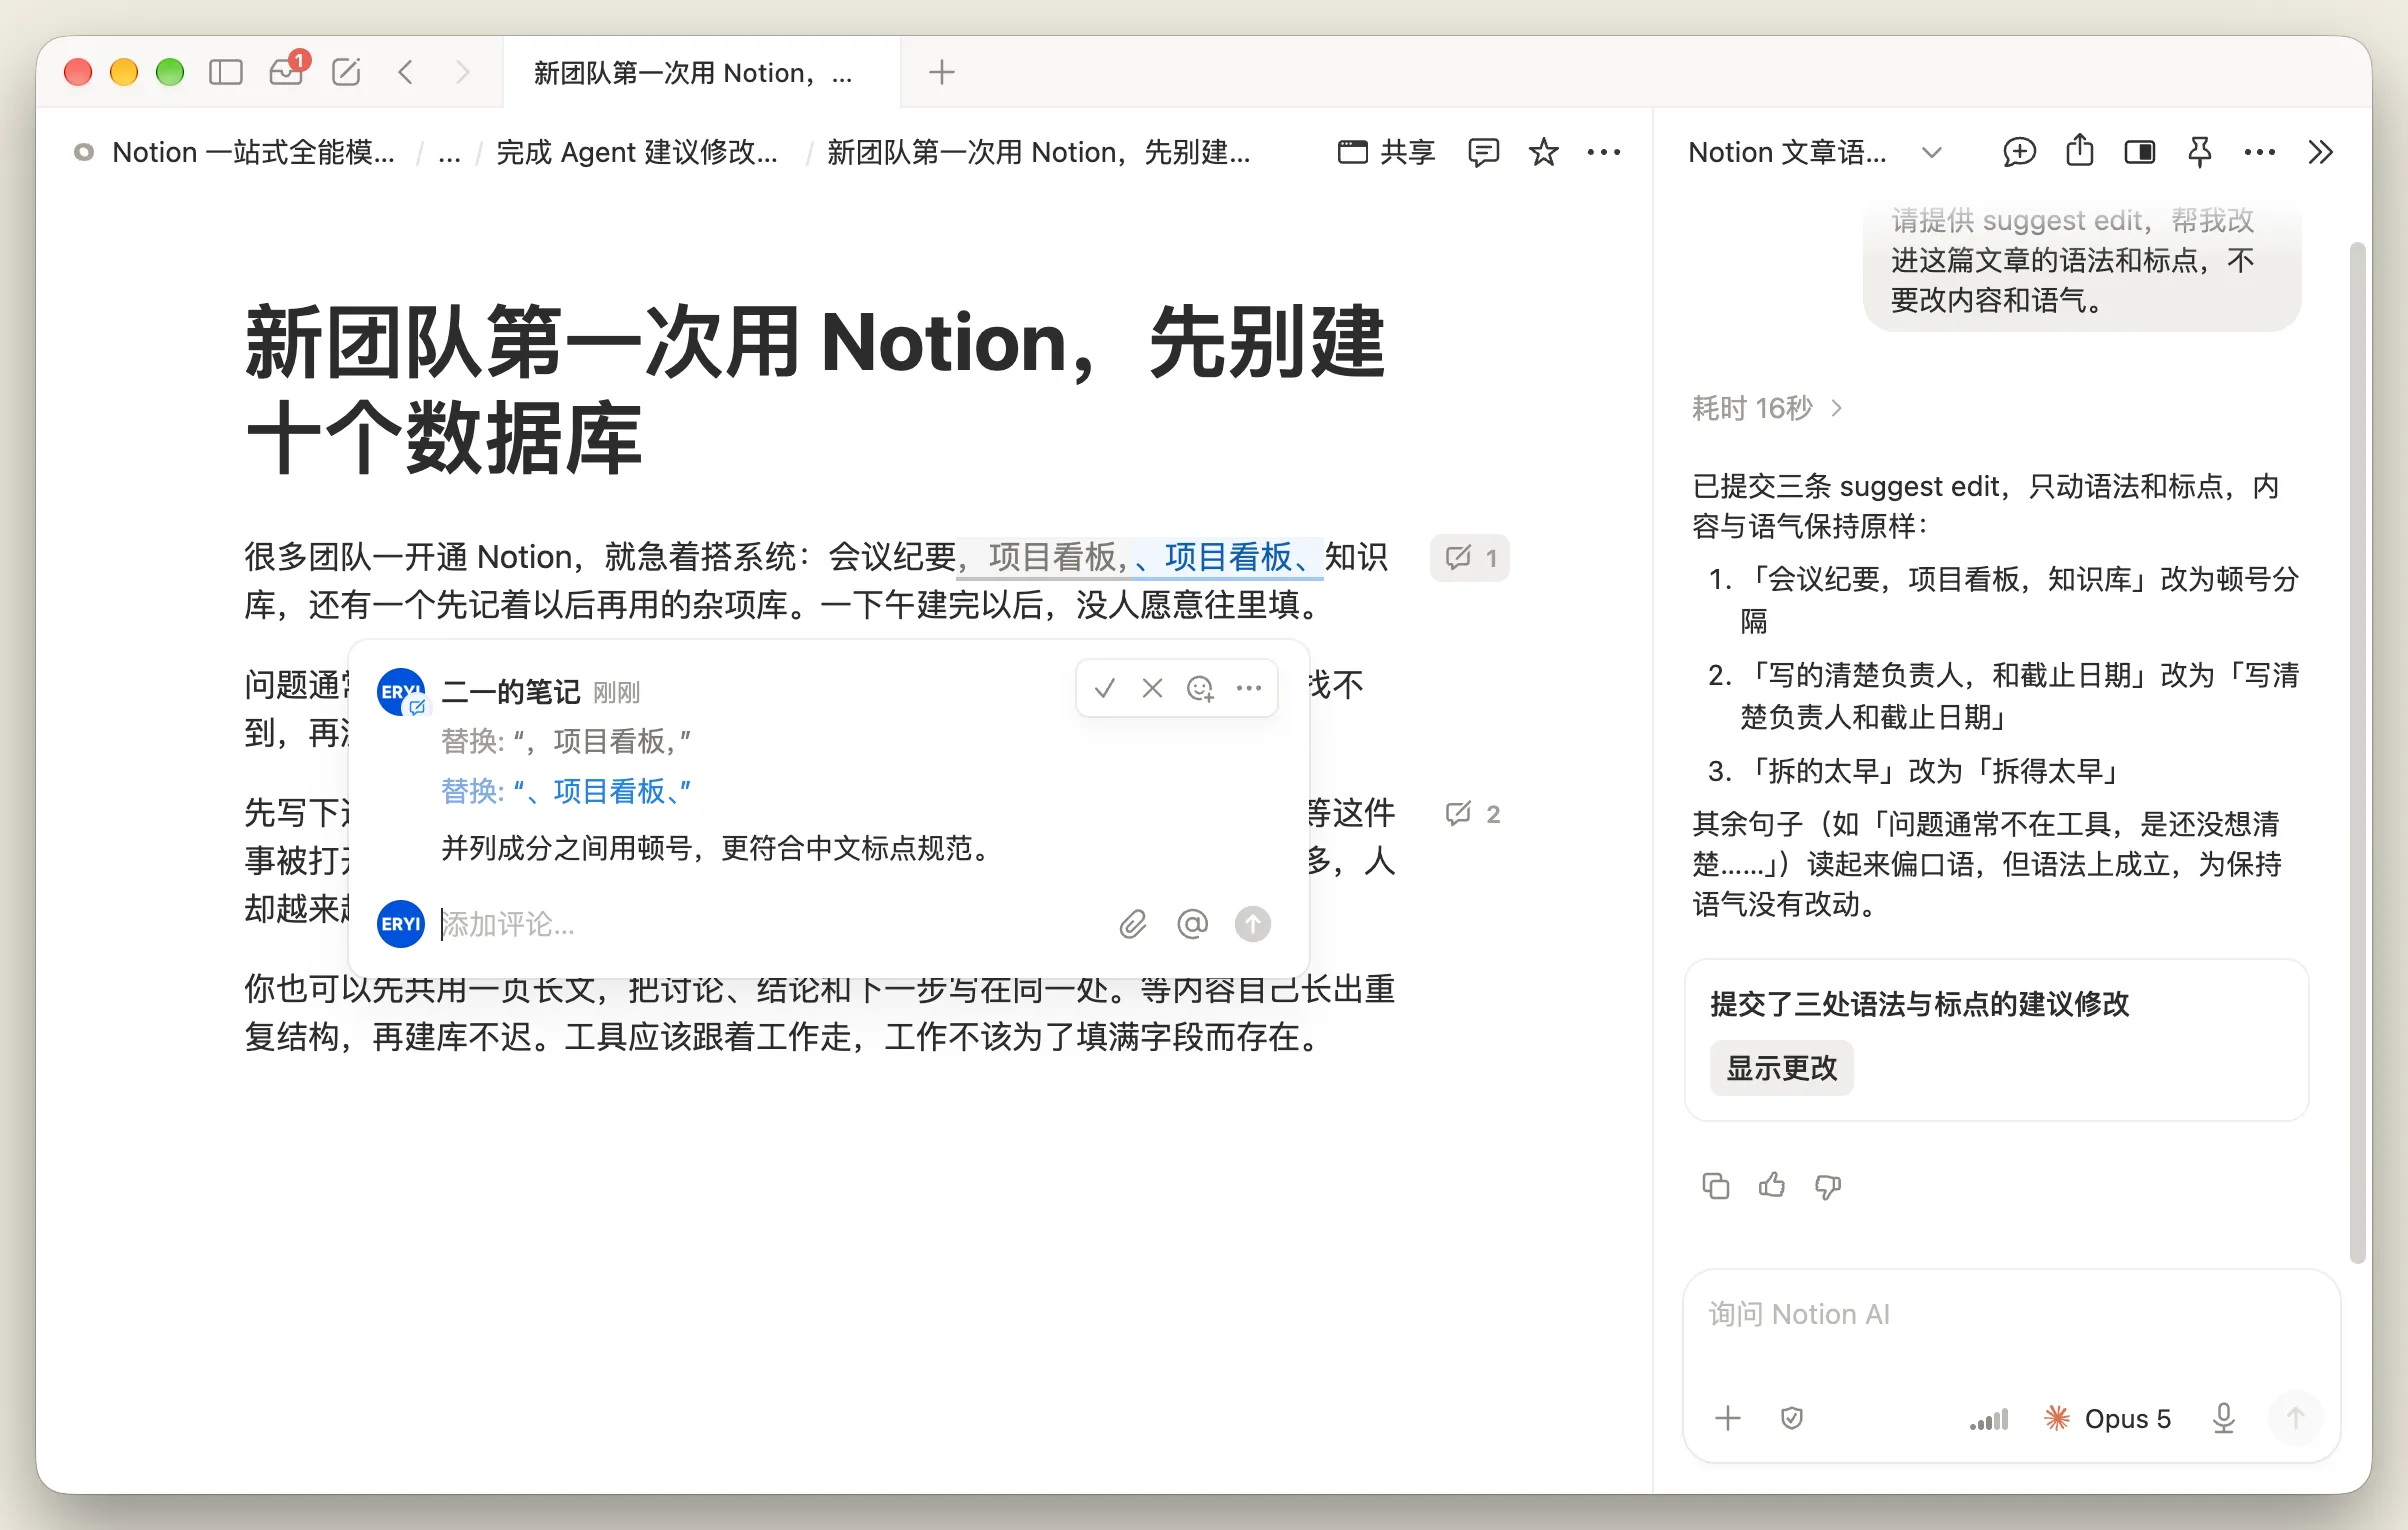Collapse AI panel with double chevron
The image size is (2408, 1530).
coord(2320,152)
